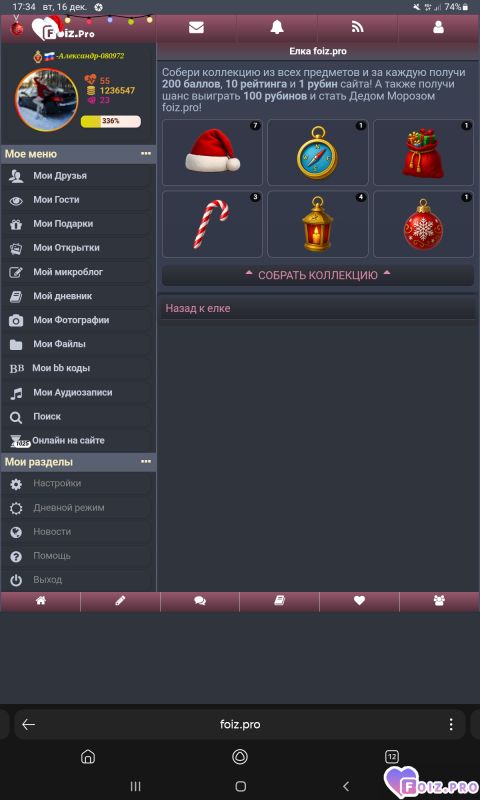Open the chat bubbles icon in bottom bar
The height and width of the screenshot is (800, 480).
point(200,601)
